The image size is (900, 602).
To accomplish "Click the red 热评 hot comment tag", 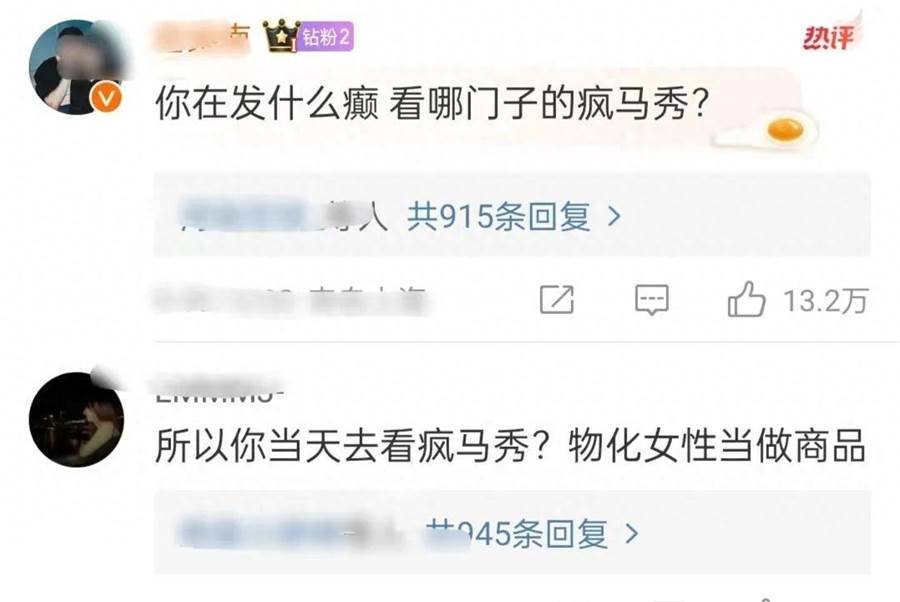I will pyautogui.click(x=828, y=37).
